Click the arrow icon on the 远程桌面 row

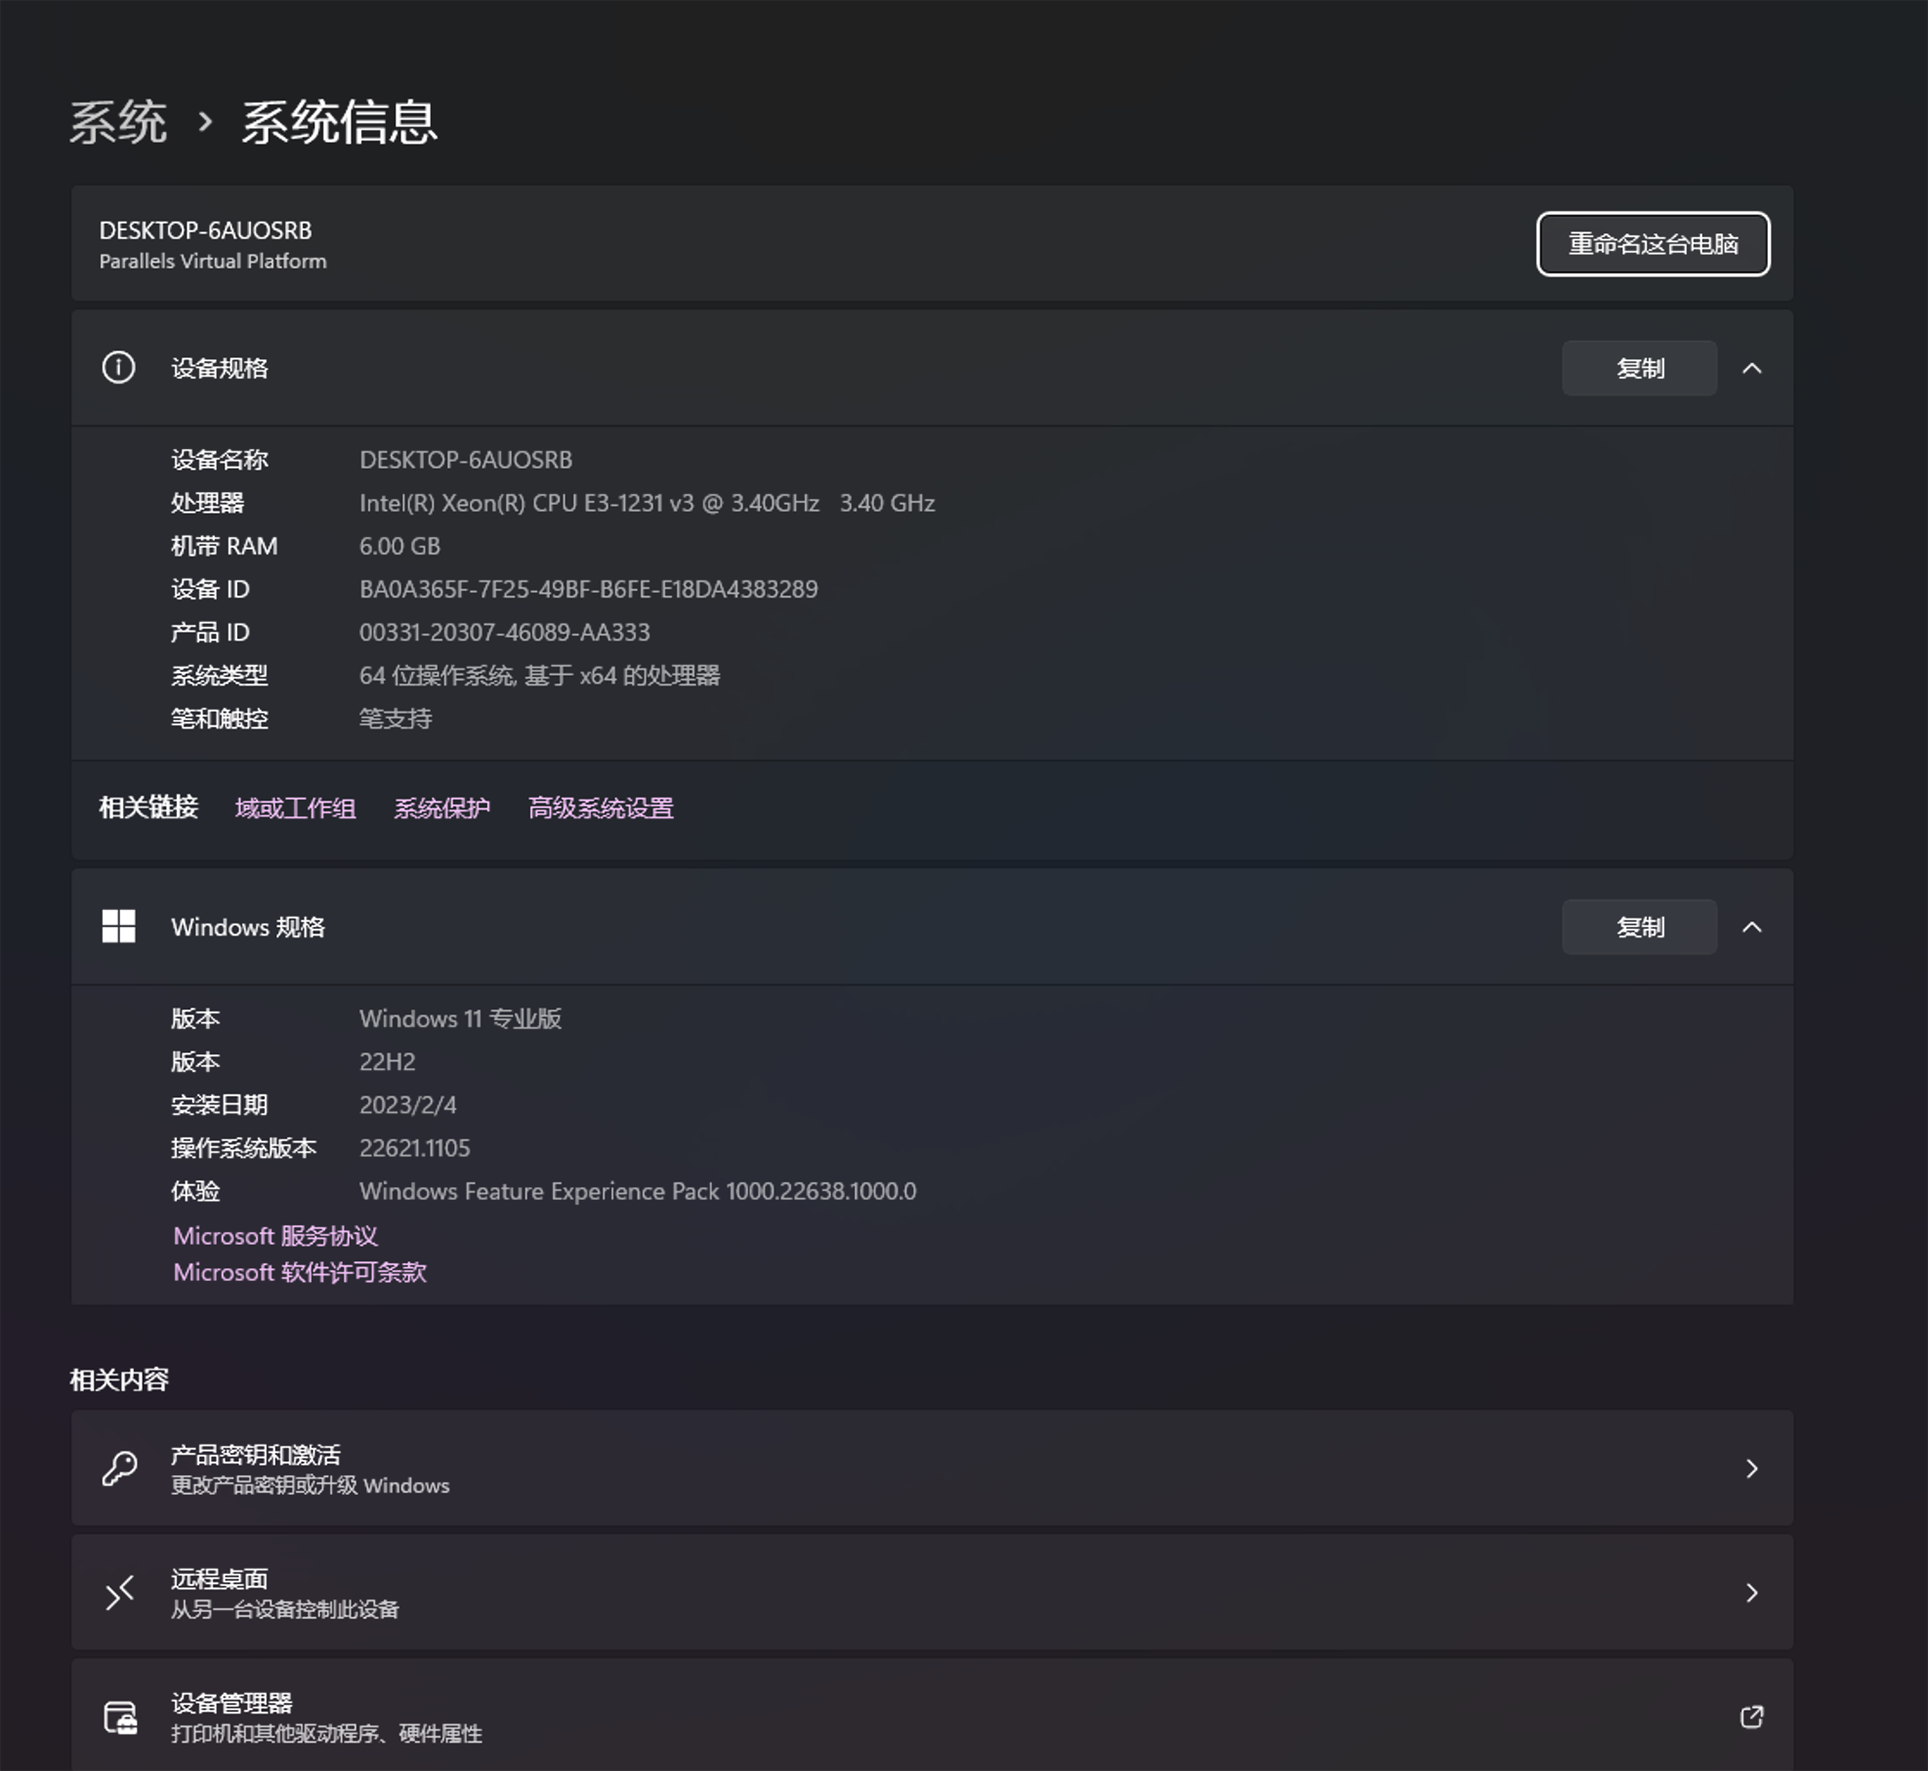coord(1751,1592)
